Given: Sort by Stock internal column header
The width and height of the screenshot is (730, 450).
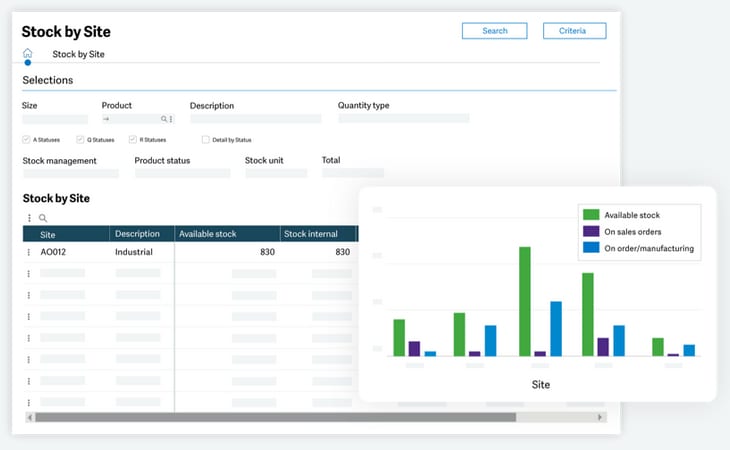Looking at the screenshot, I should 319,234.
